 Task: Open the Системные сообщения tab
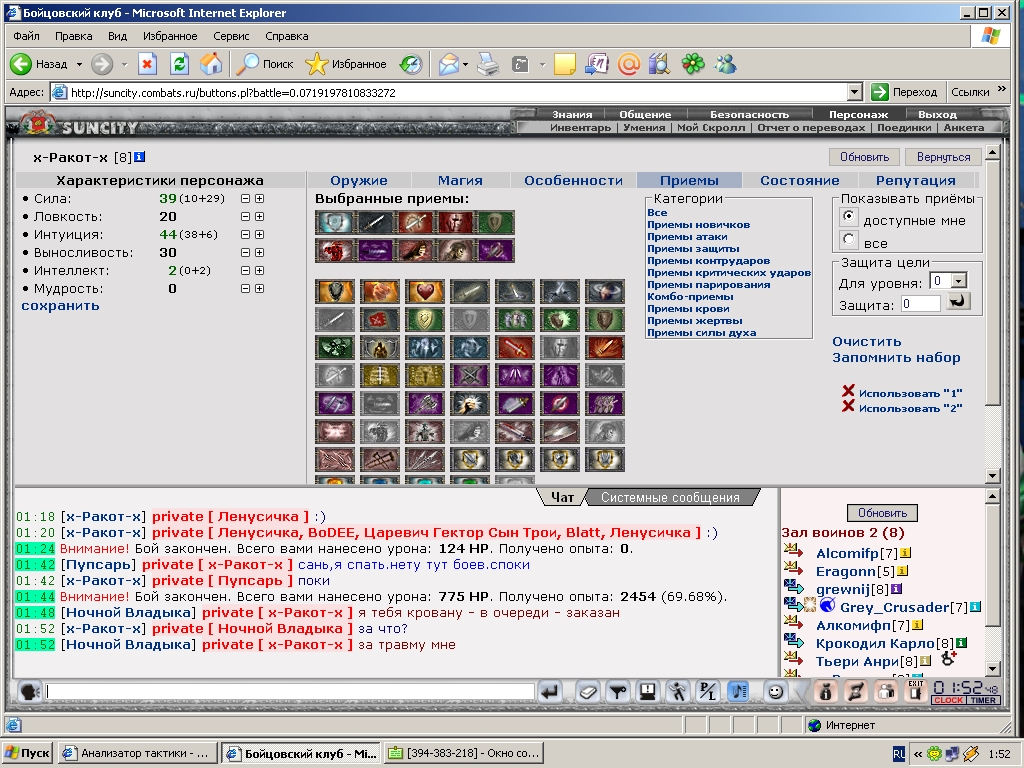[x=671, y=498]
